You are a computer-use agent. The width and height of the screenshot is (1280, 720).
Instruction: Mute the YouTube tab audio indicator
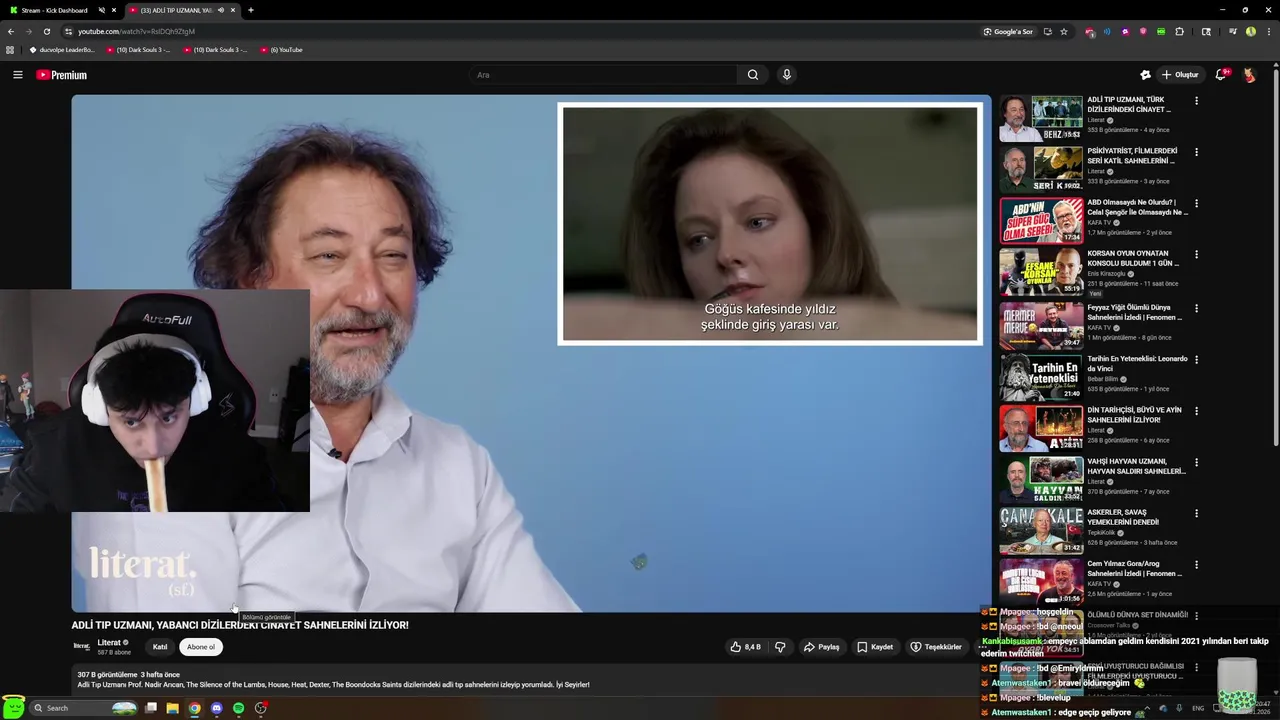220,10
